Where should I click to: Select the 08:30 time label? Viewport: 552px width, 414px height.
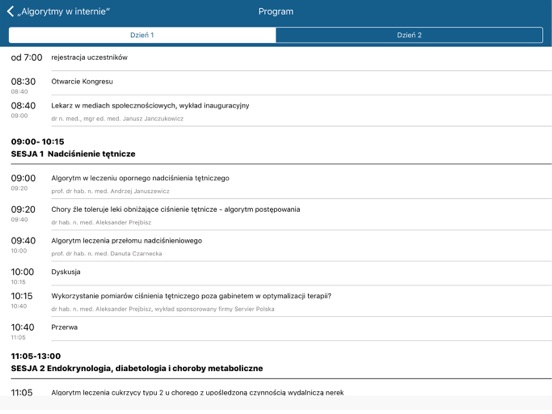coord(23,82)
